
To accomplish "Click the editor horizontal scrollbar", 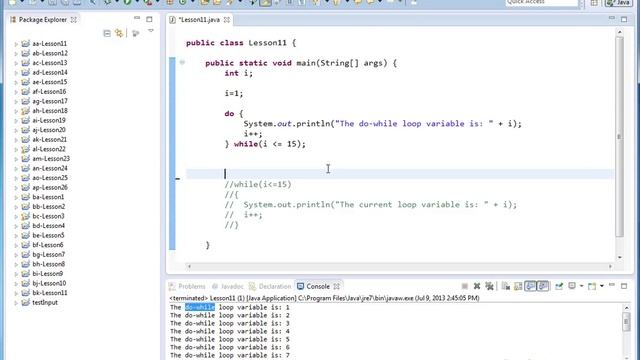I will pos(400,266).
